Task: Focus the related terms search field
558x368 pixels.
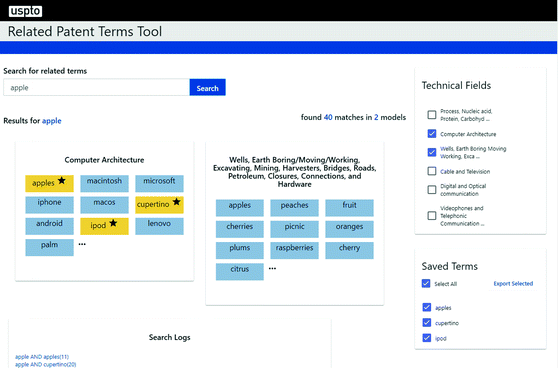Action: tap(96, 88)
